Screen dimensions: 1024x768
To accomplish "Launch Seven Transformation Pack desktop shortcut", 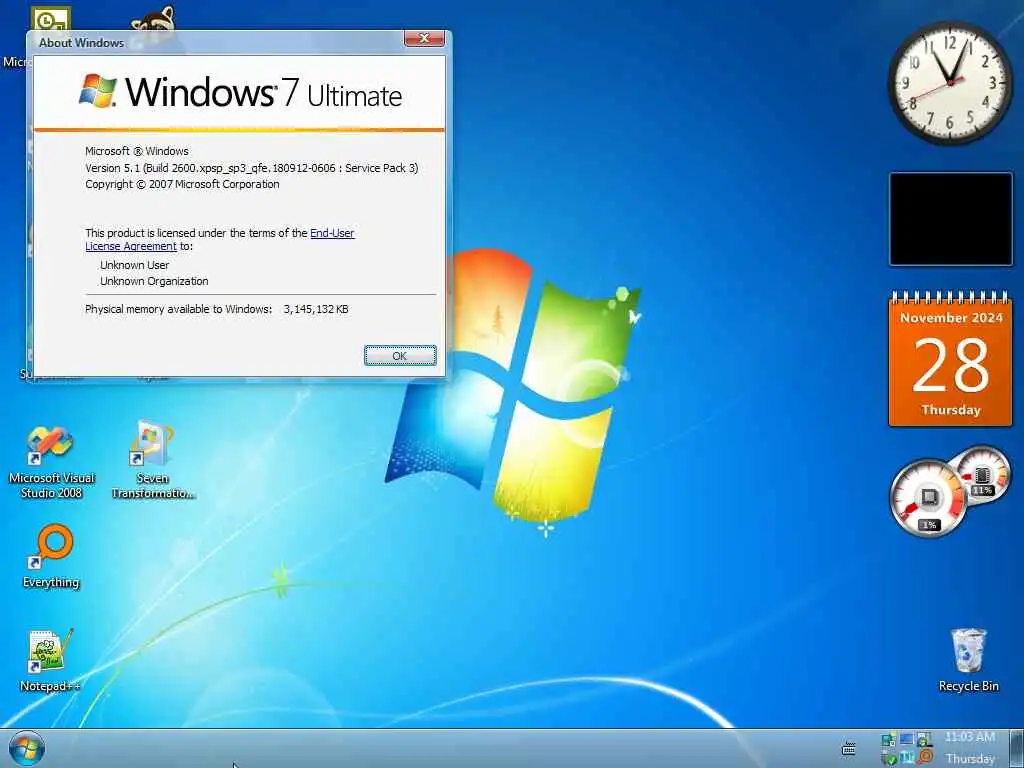I will [153, 461].
